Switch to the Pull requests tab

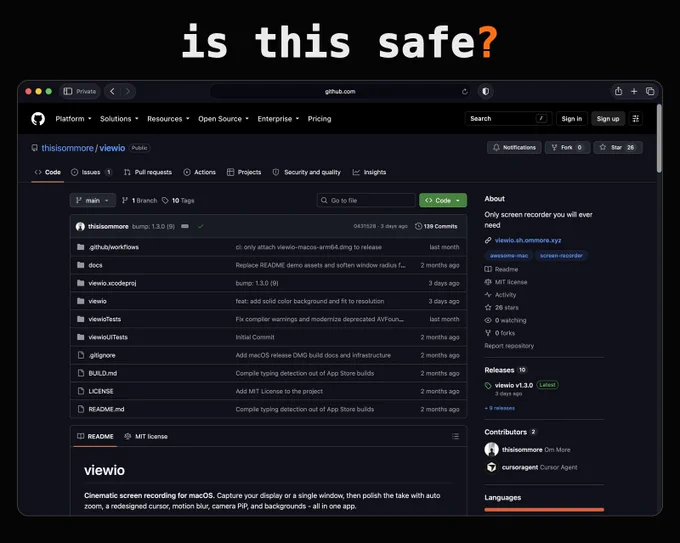point(148,172)
